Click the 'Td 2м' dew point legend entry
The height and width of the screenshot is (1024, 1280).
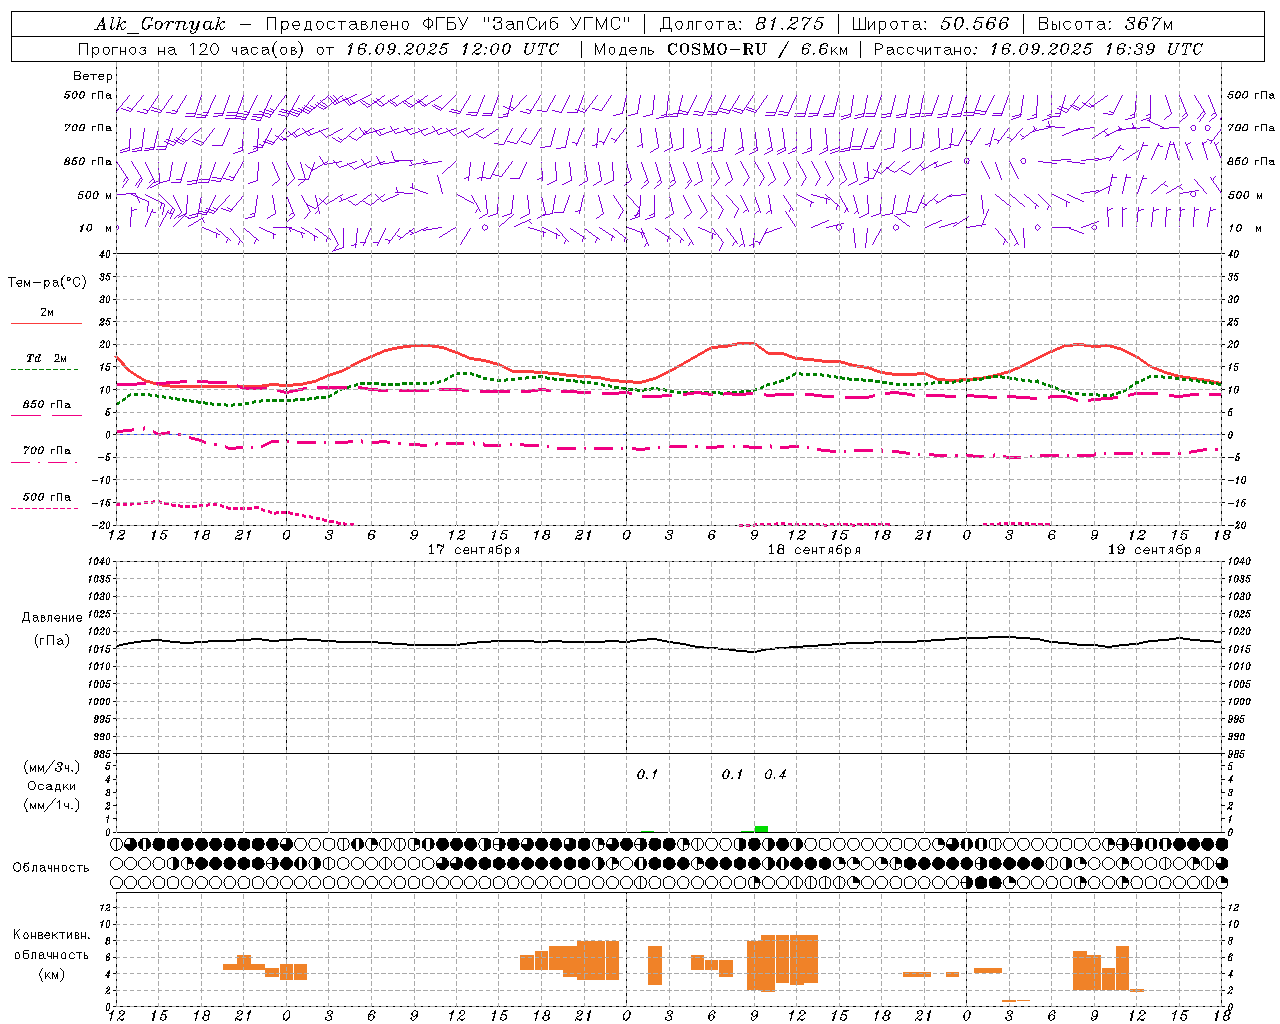47,358
